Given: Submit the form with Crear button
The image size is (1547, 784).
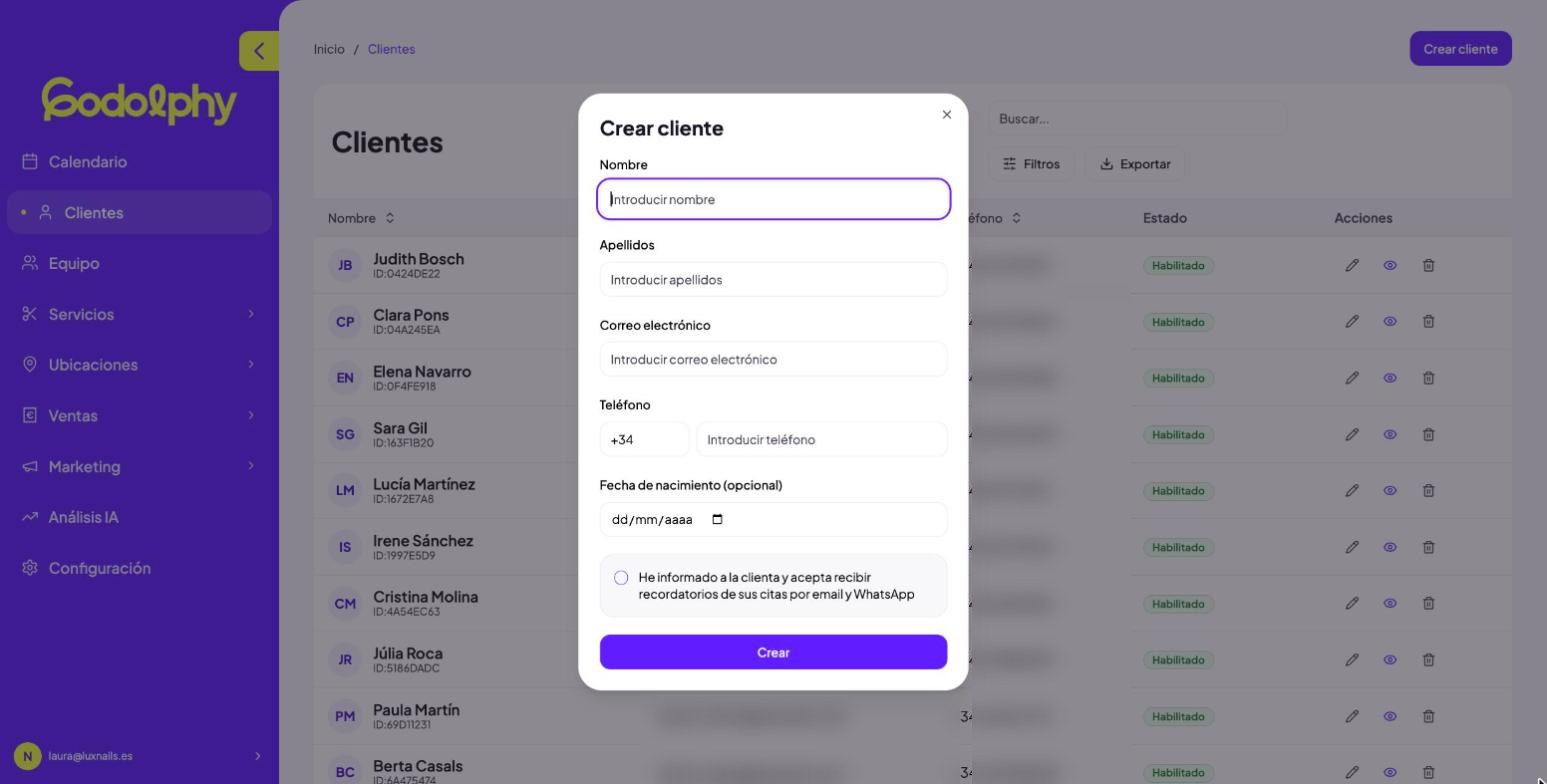Looking at the screenshot, I should (773, 652).
